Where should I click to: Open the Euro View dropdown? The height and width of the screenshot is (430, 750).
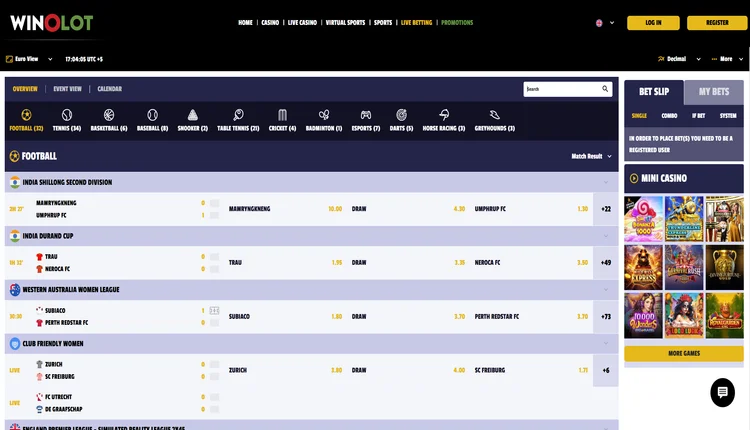(x=29, y=59)
